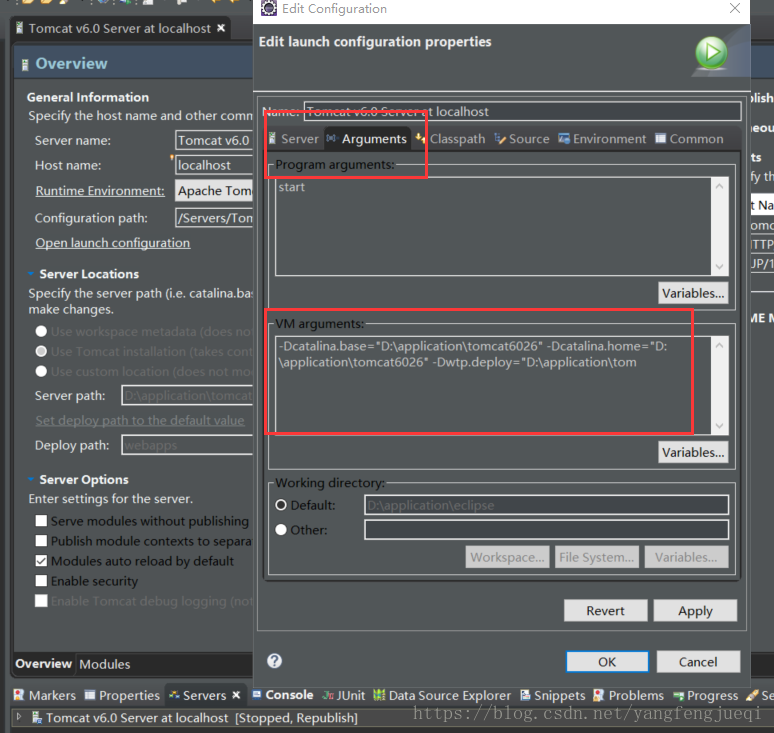Open the Runtime Environment combo box
The image size is (774, 733).
(214, 191)
